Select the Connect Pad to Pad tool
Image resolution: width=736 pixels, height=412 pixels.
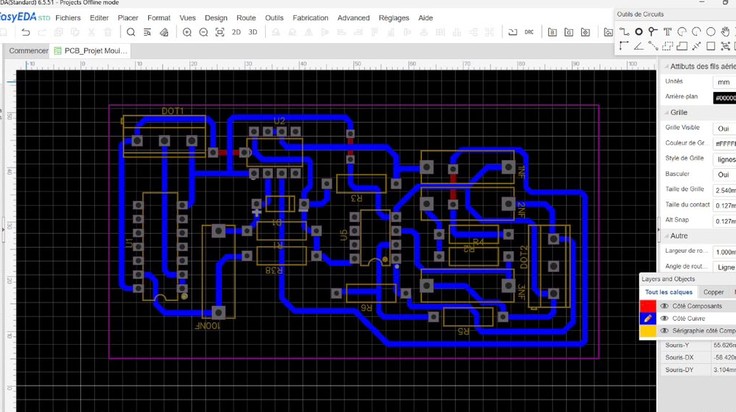click(x=653, y=46)
